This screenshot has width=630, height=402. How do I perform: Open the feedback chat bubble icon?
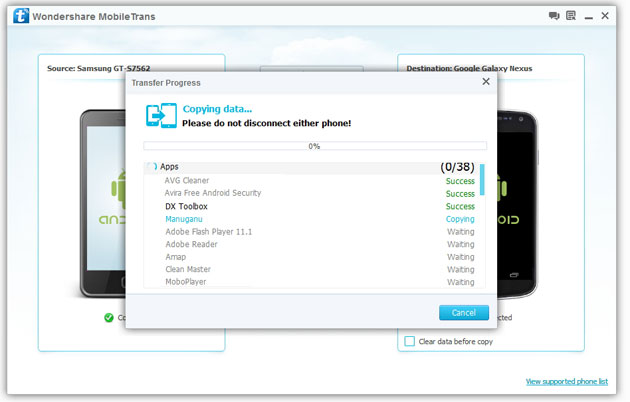pos(554,16)
